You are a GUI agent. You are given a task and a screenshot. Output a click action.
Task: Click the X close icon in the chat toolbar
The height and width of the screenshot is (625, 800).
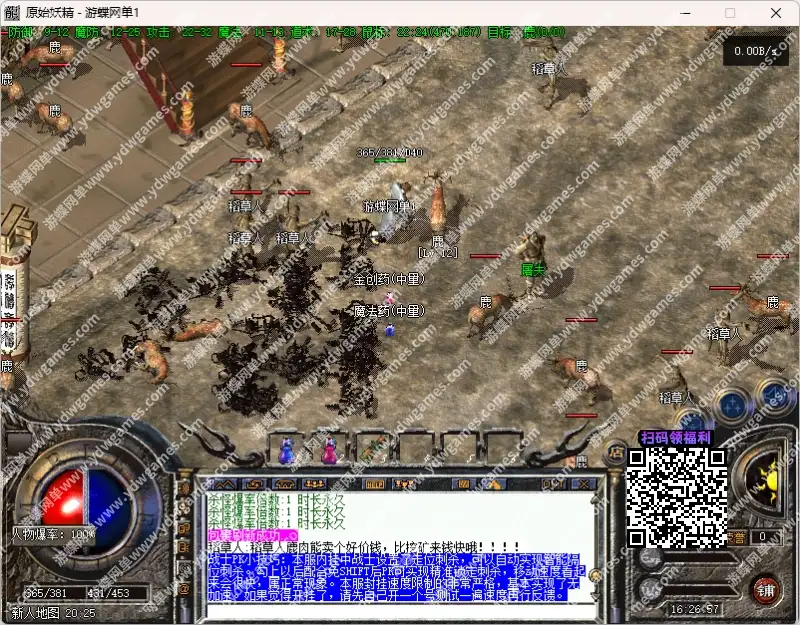[583, 484]
